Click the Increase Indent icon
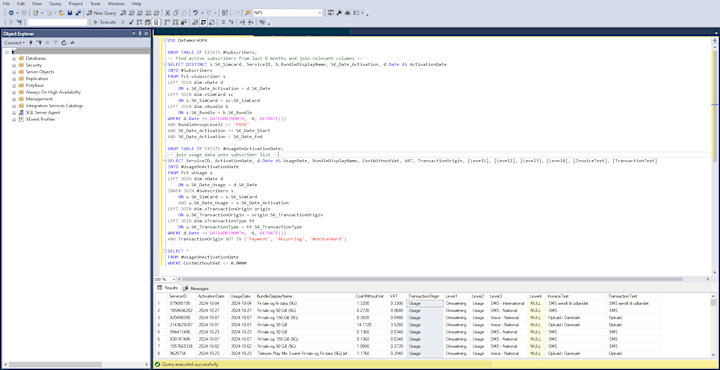The height and width of the screenshot is (370, 720). pos(251,22)
